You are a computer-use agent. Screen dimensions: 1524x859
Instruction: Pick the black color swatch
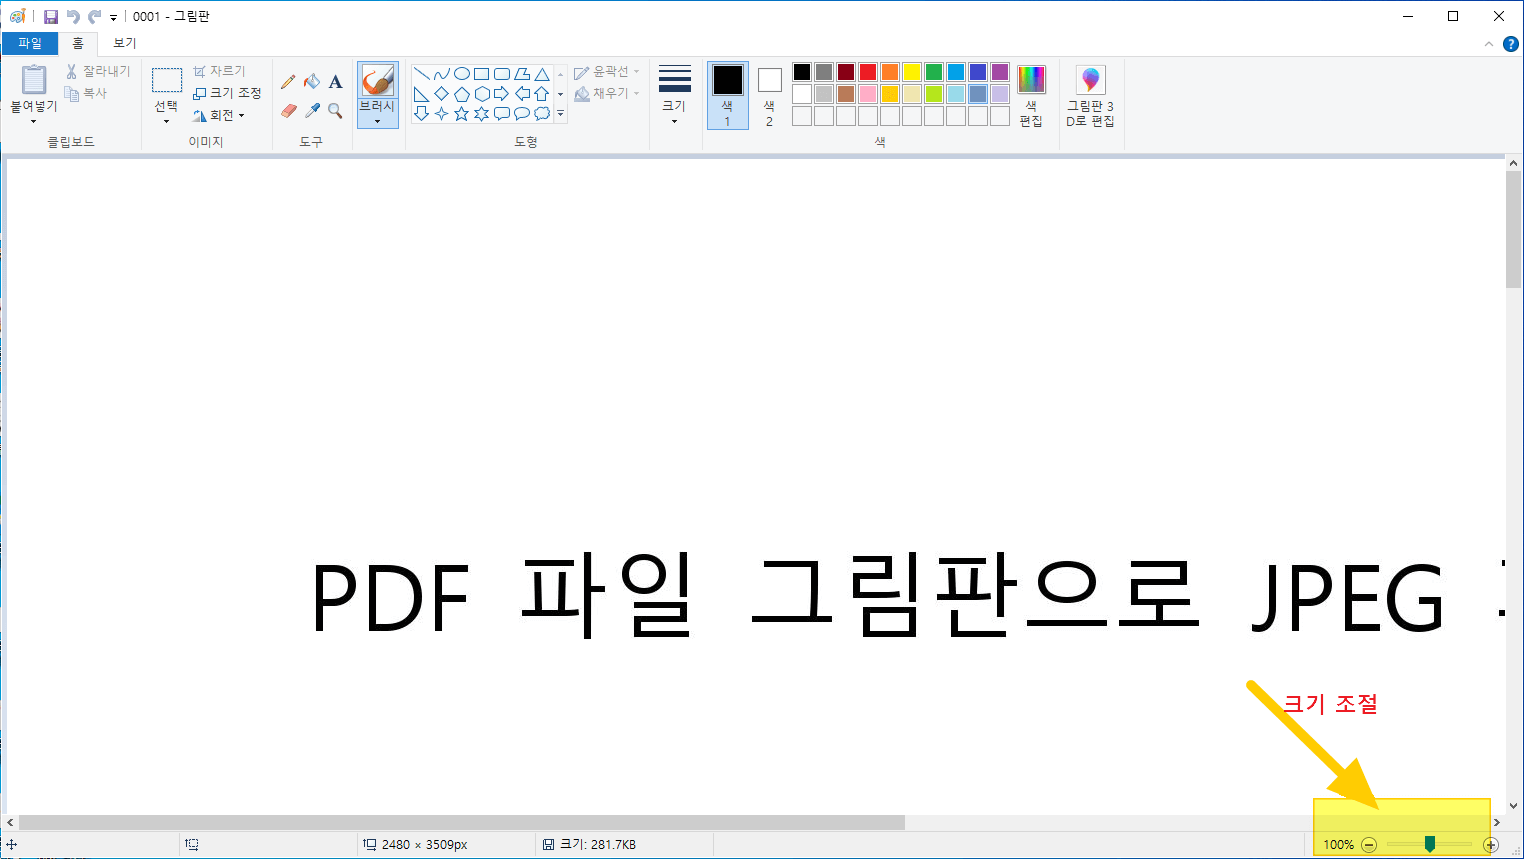click(x=802, y=72)
